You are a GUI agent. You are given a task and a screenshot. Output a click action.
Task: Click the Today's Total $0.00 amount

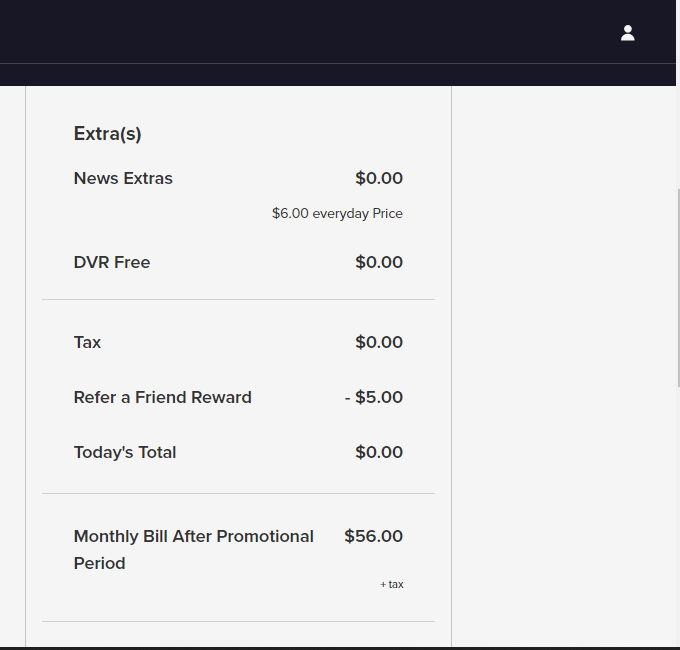(x=379, y=452)
